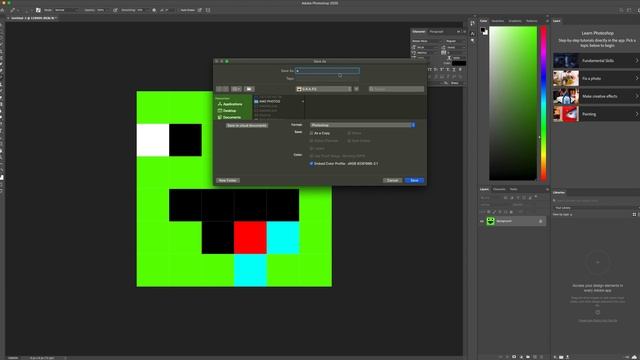The image size is (640, 360).
Task: Apply Strikethrough in Character panel
Action: (x=460, y=70)
